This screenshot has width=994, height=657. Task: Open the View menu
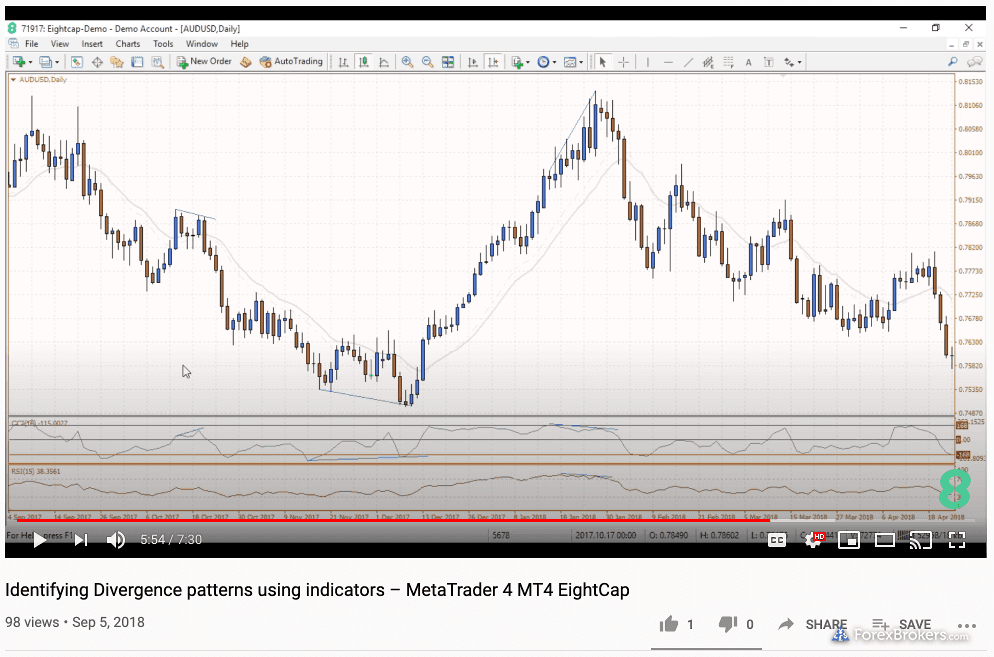[x=60, y=44]
